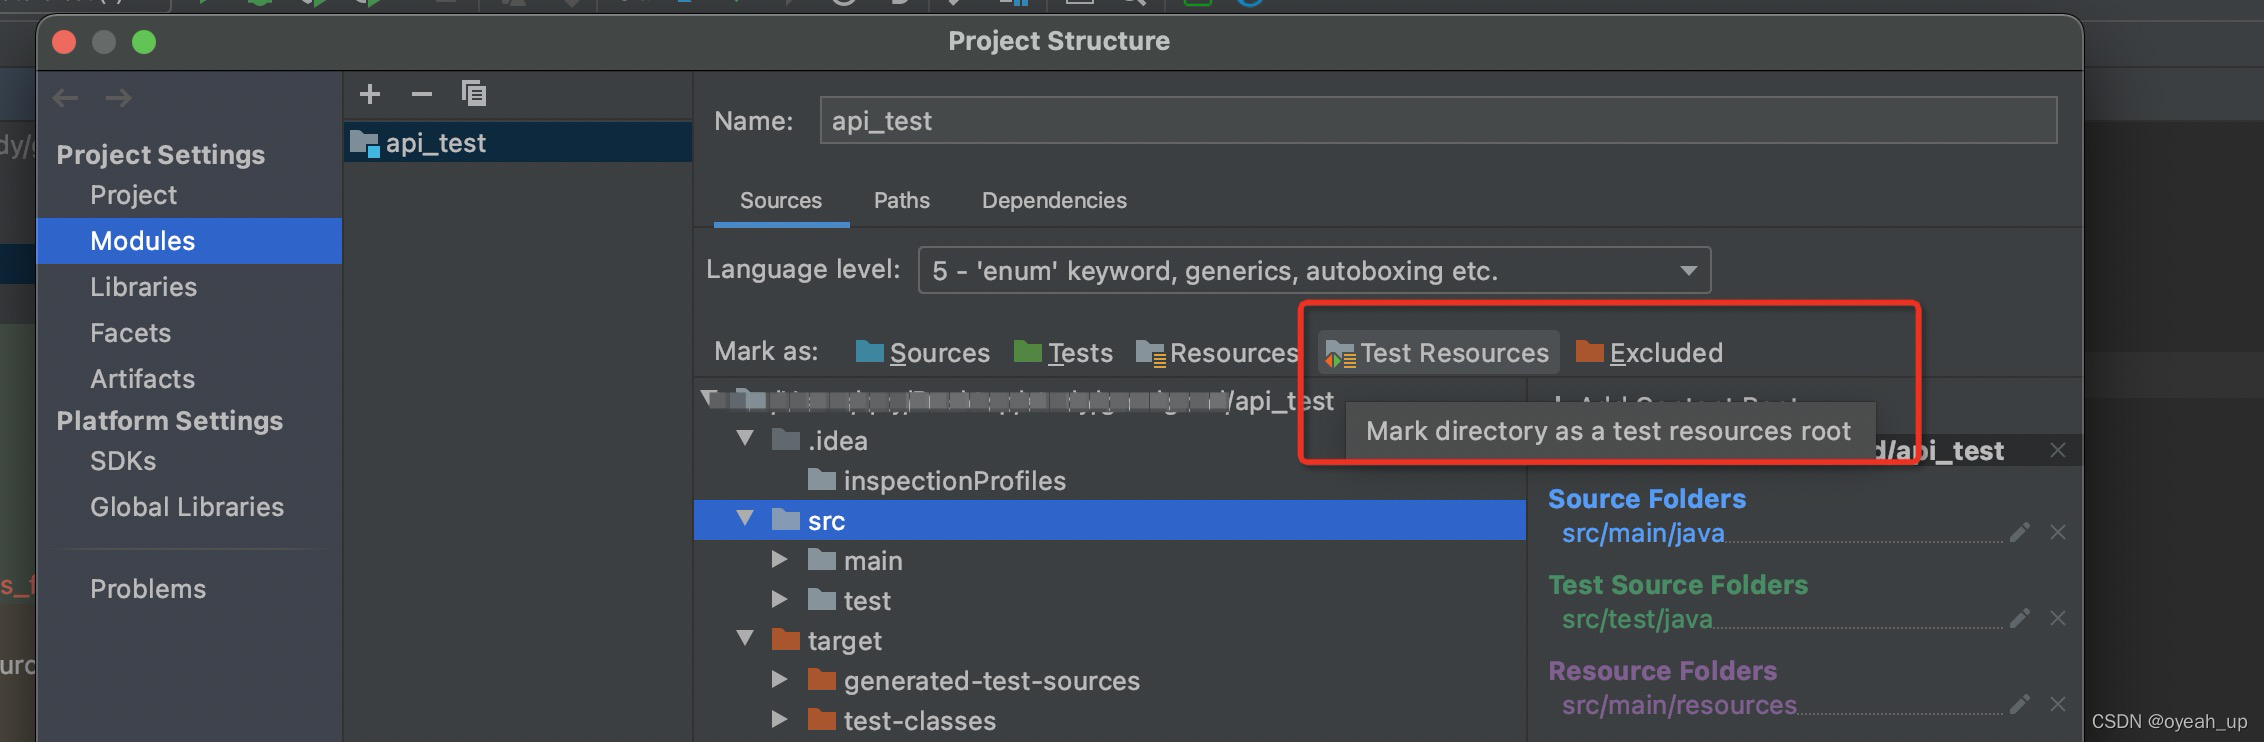Click src/main/java source folder link
The width and height of the screenshot is (2264, 742).
coord(1643,533)
